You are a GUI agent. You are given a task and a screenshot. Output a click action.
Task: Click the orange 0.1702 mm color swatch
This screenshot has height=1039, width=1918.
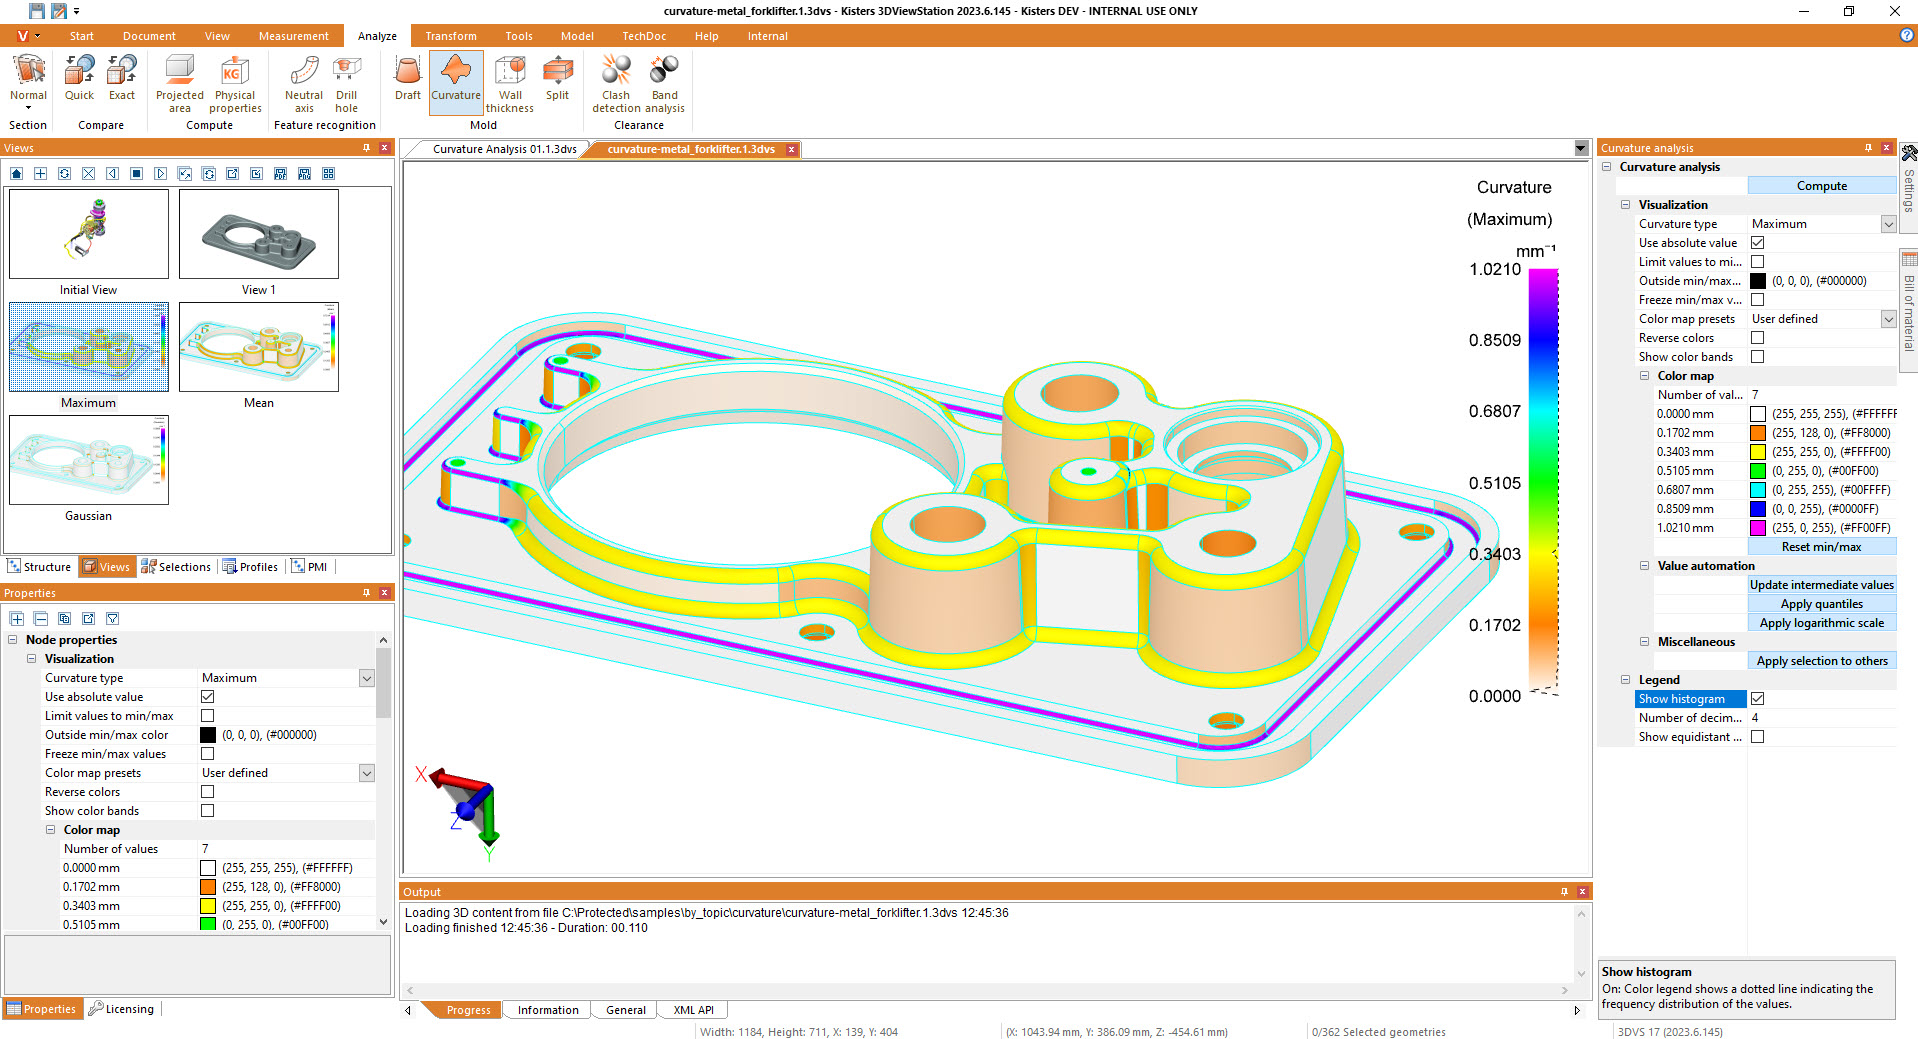click(1757, 433)
